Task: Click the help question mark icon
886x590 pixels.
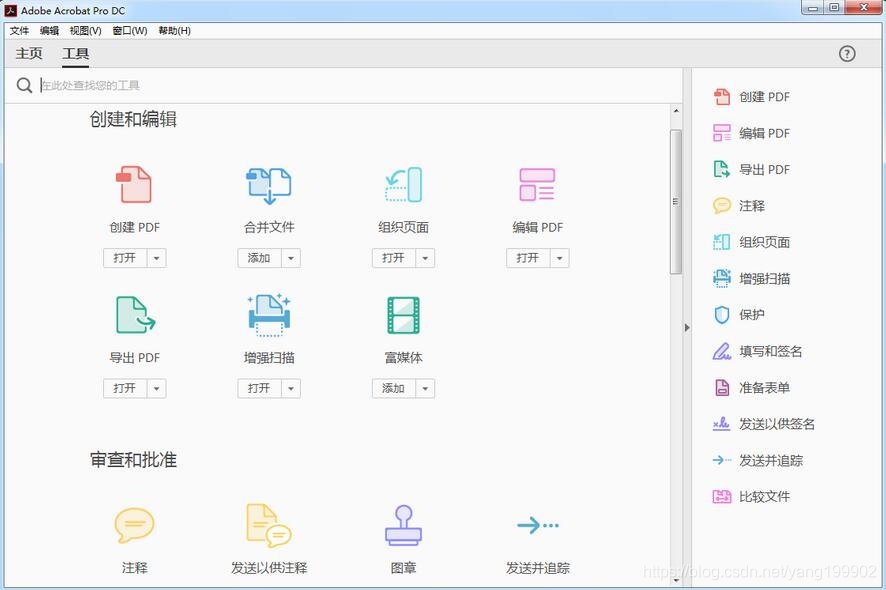Action: (846, 54)
